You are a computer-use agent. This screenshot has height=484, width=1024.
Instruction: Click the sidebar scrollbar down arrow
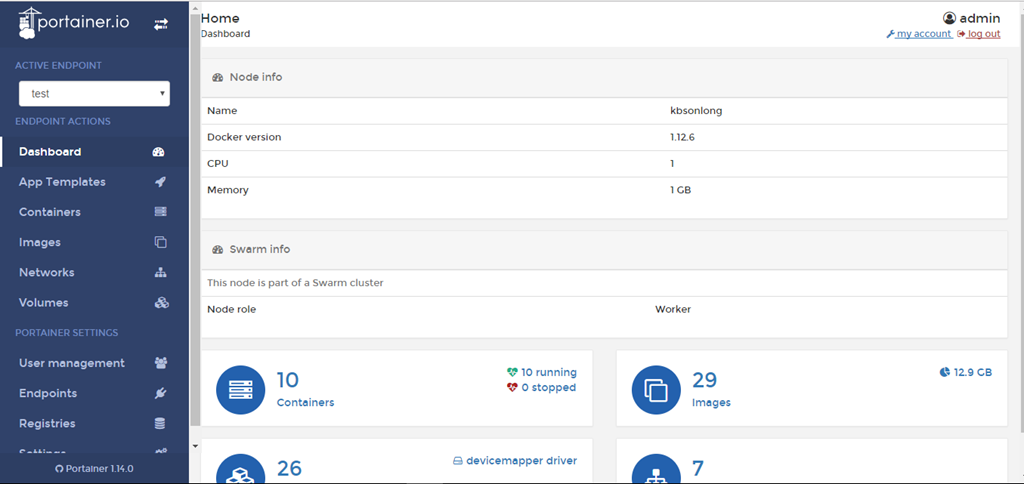pos(194,445)
